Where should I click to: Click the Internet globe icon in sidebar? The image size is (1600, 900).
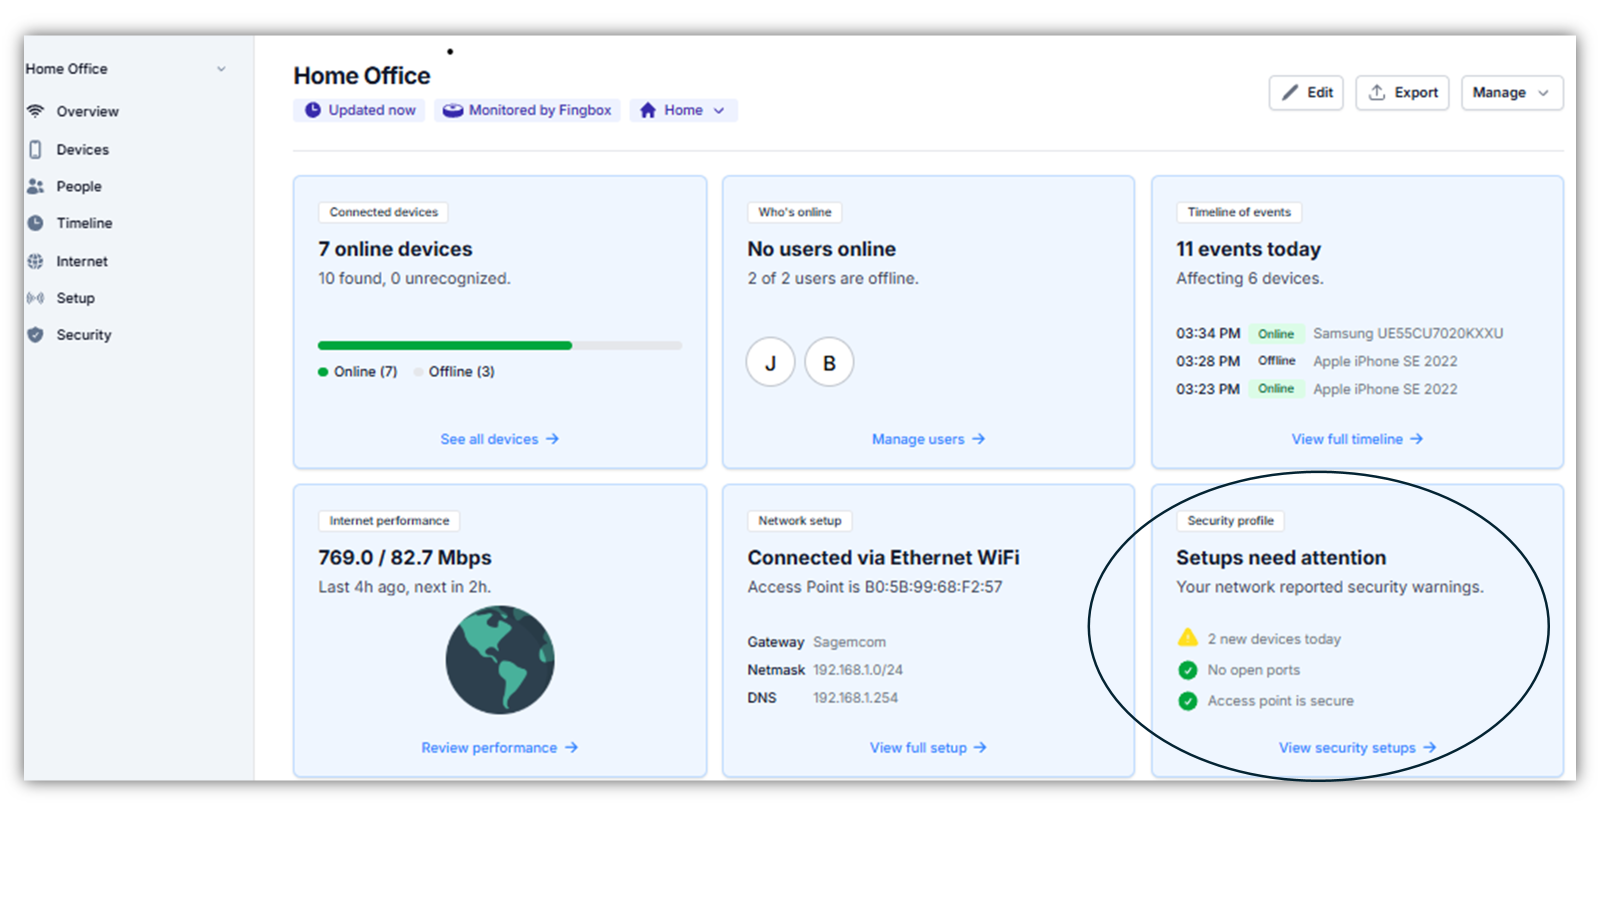[36, 261]
